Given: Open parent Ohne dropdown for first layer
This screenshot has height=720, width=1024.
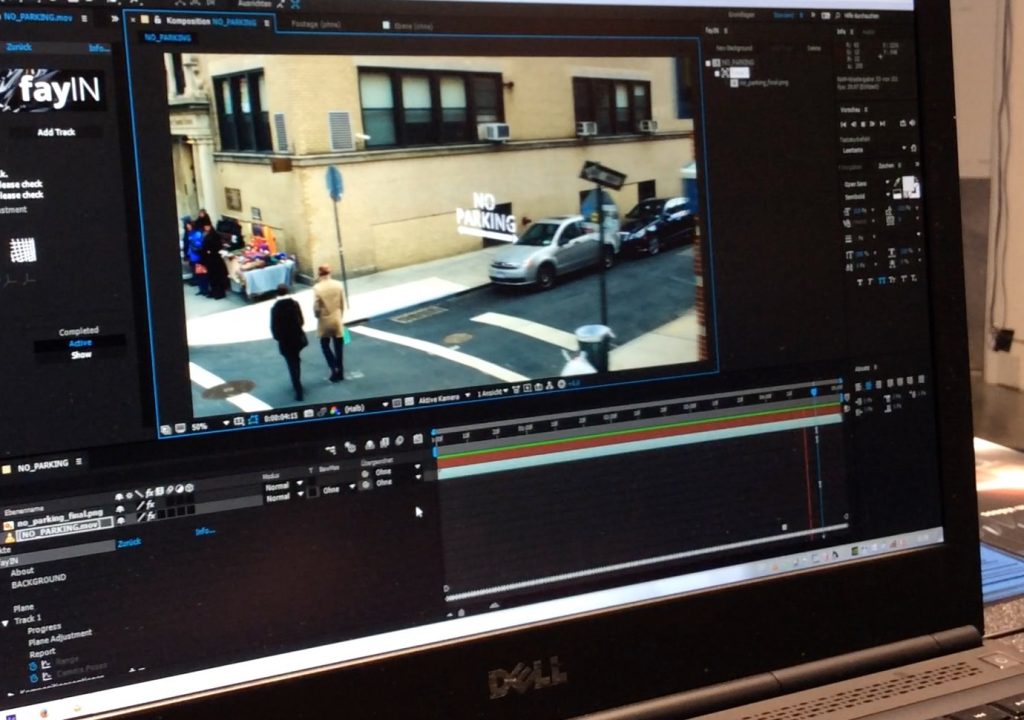Looking at the screenshot, I should pyautogui.click(x=397, y=472).
